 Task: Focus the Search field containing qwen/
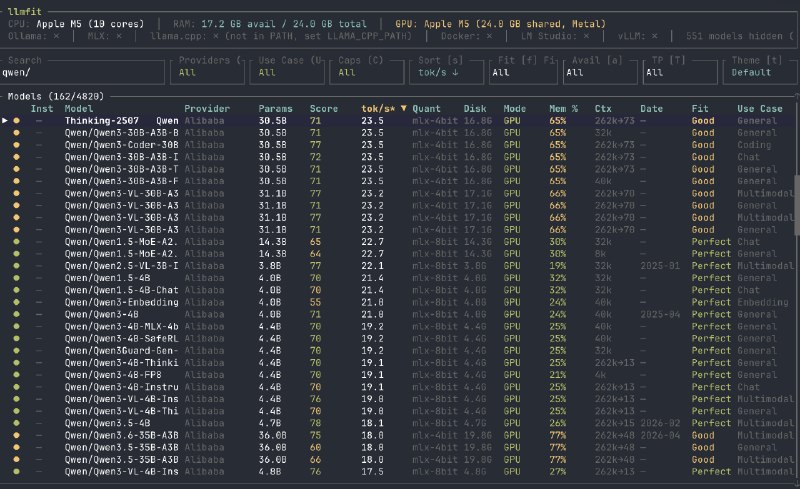[83, 72]
